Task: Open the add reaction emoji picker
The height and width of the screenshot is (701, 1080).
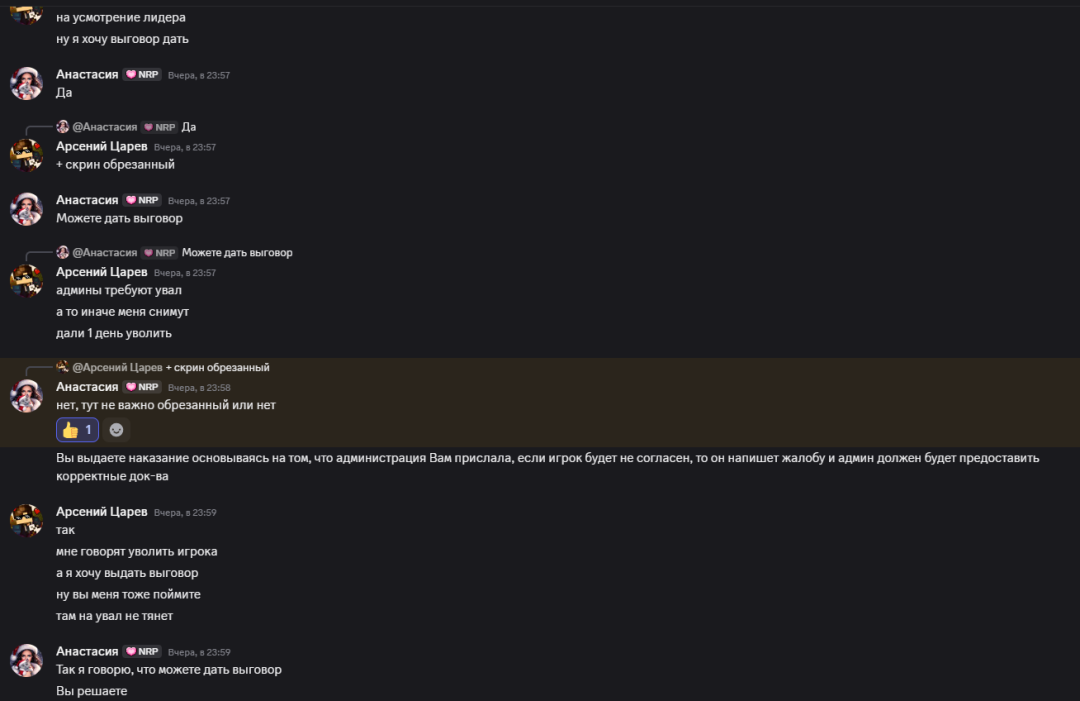Action: [x=116, y=430]
